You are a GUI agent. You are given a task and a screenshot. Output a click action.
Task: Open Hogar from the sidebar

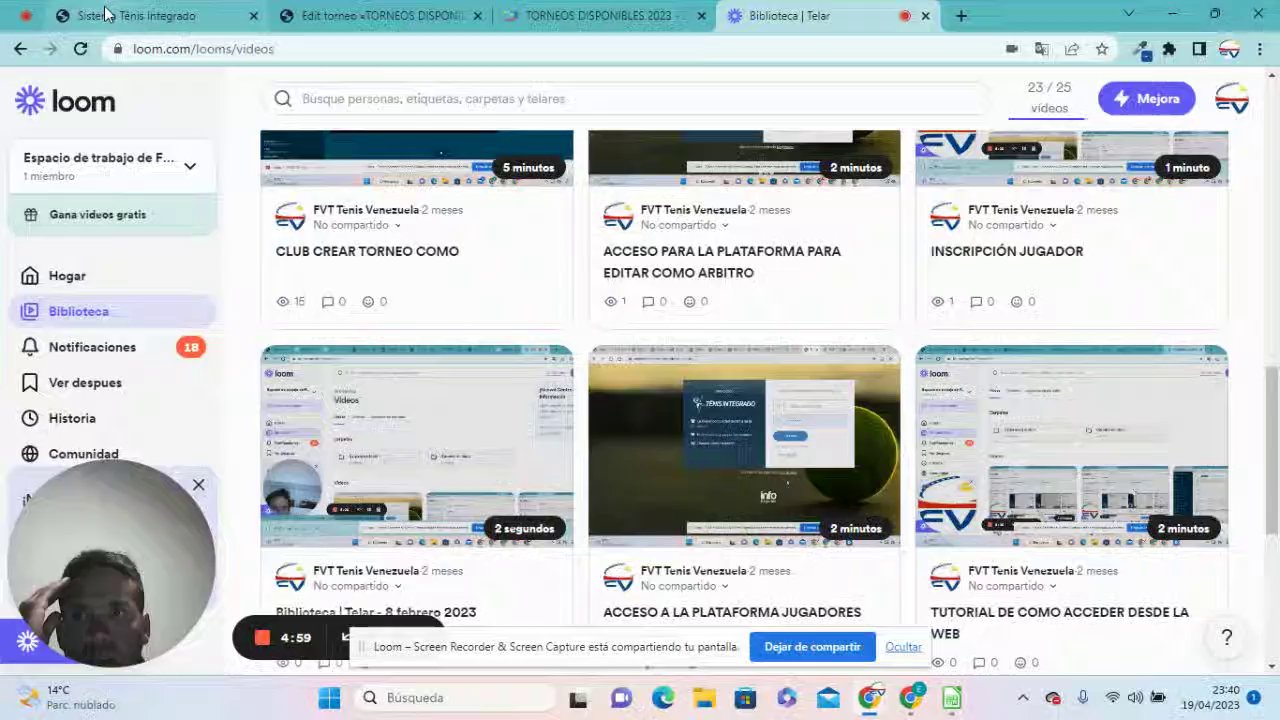[x=67, y=276]
